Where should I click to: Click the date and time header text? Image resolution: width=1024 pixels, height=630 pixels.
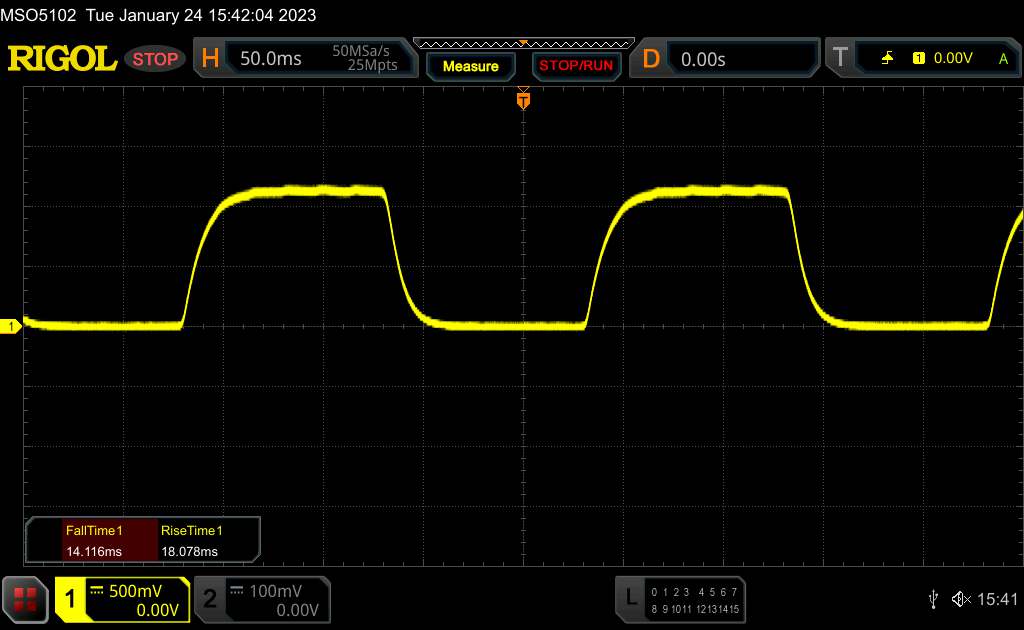coord(200,15)
